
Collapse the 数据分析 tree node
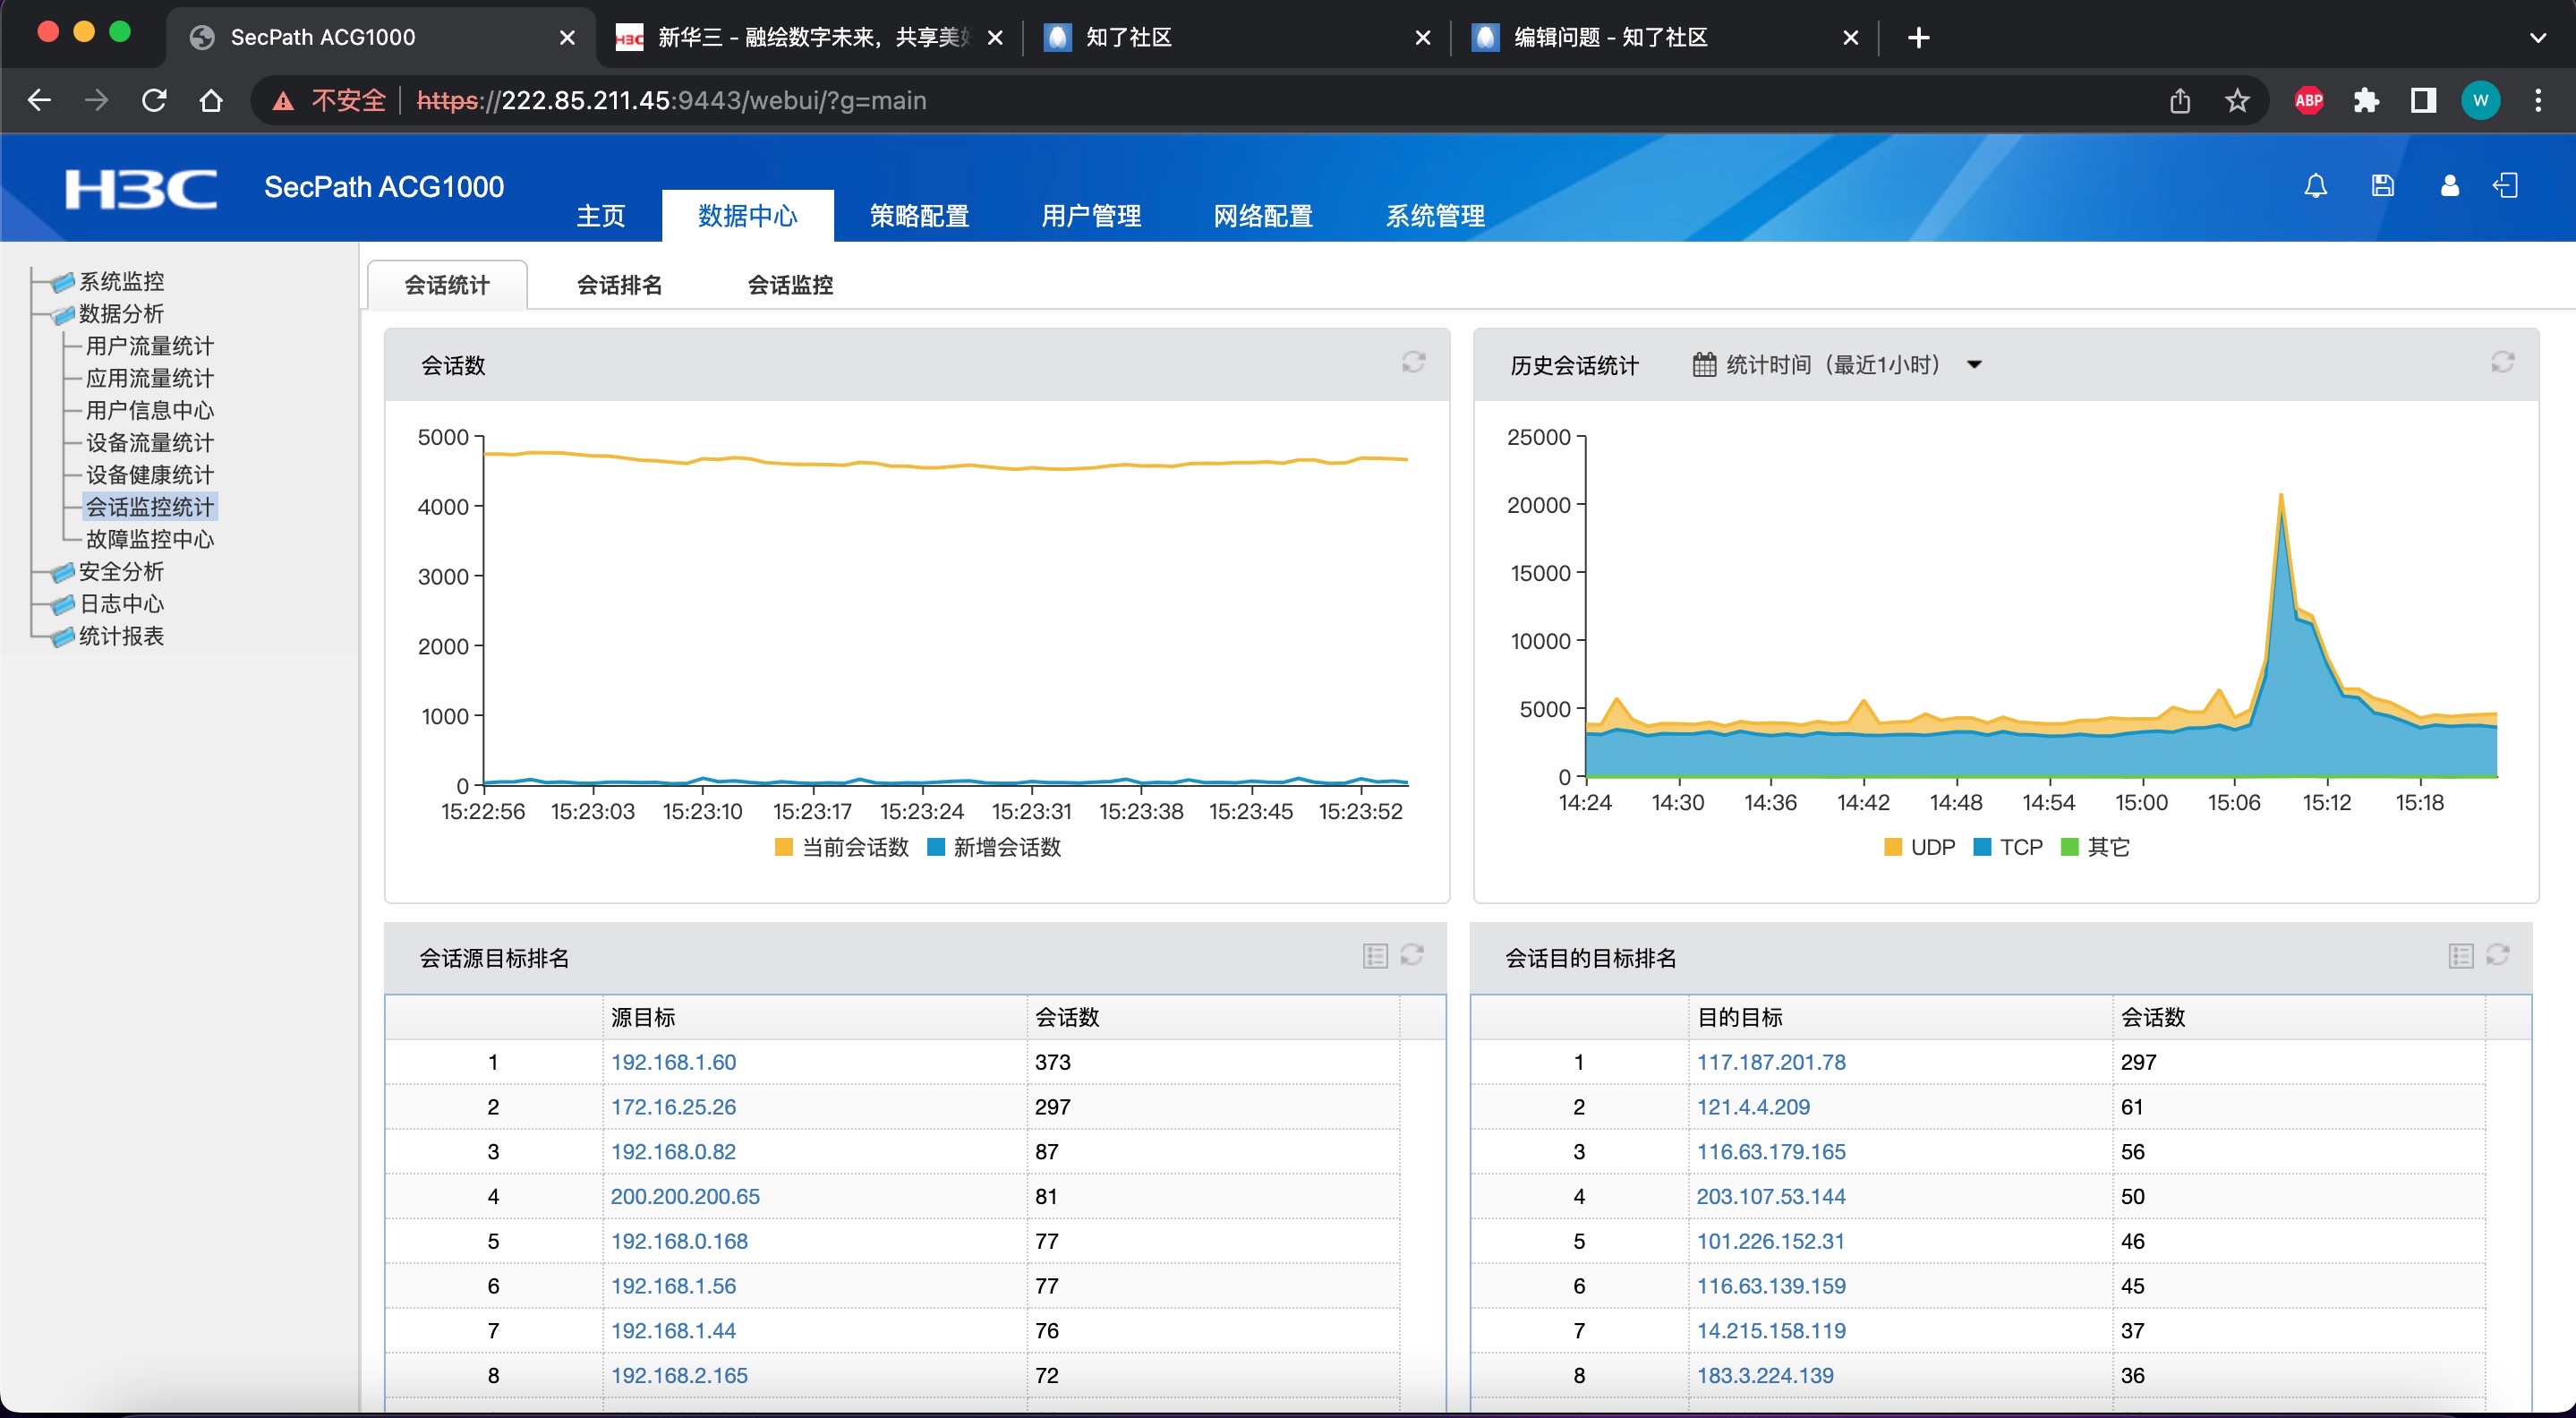[120, 314]
